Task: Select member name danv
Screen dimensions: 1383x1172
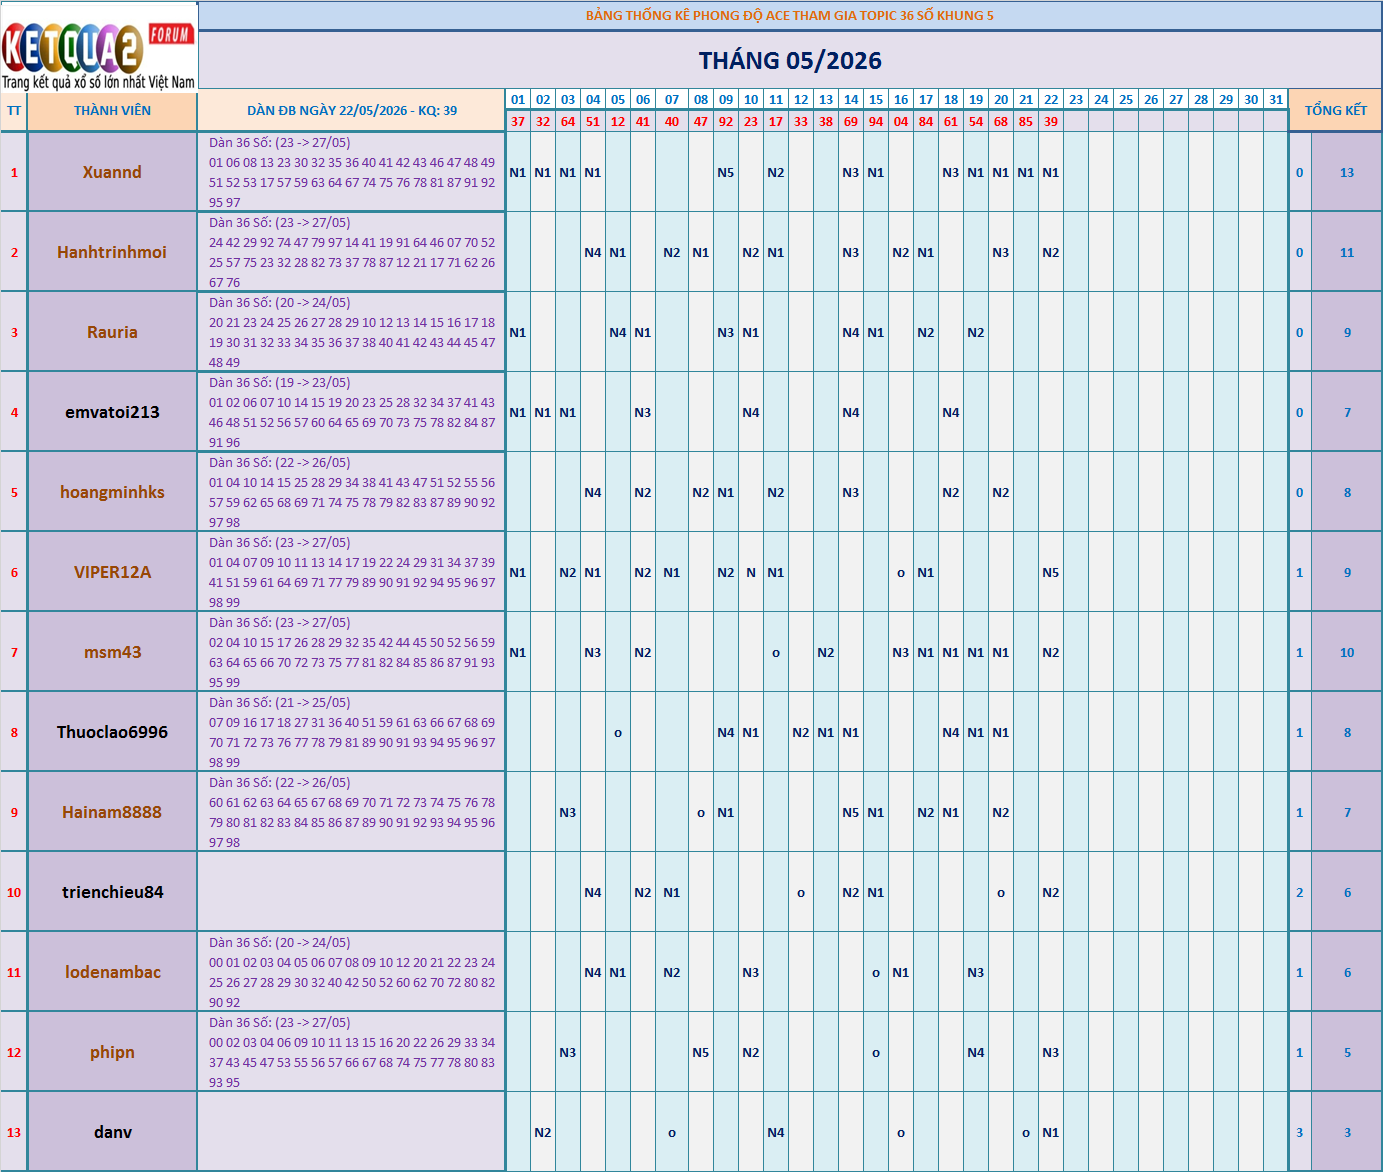Action: coord(112,1132)
